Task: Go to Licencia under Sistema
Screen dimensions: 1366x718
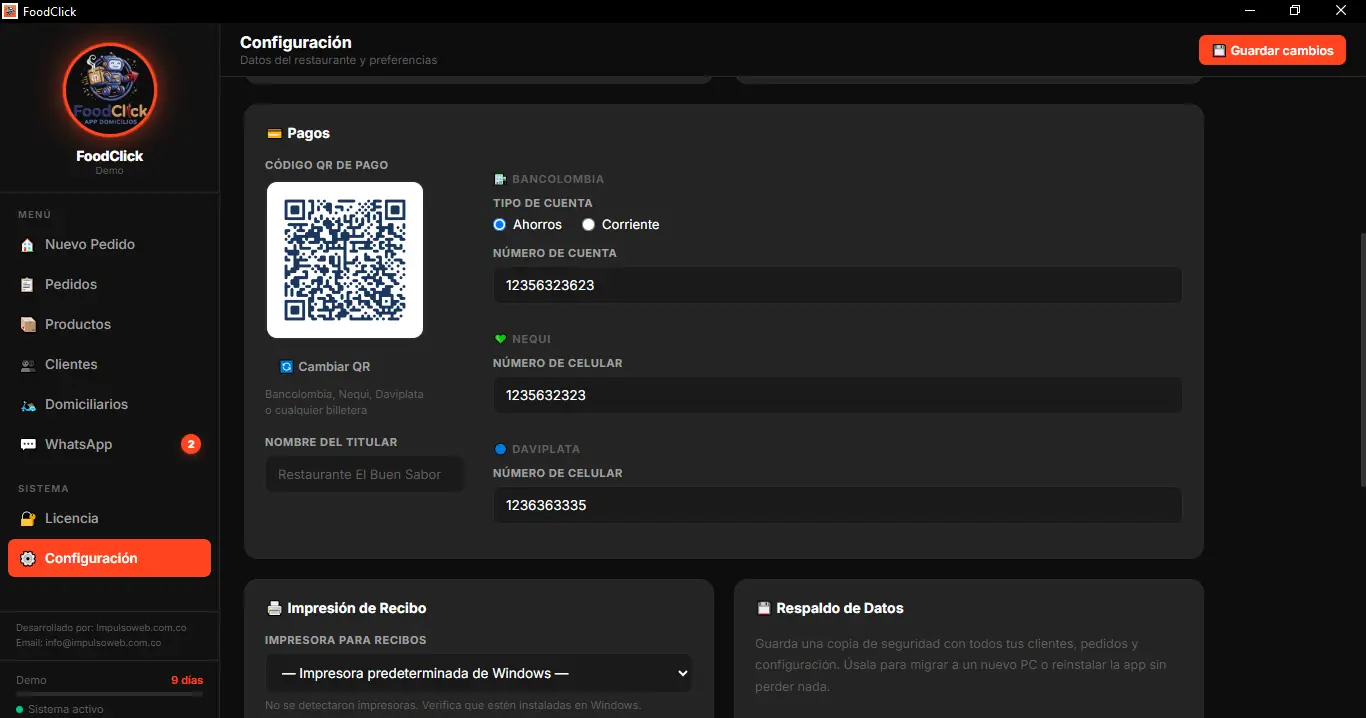Action: pyautogui.click(x=109, y=519)
